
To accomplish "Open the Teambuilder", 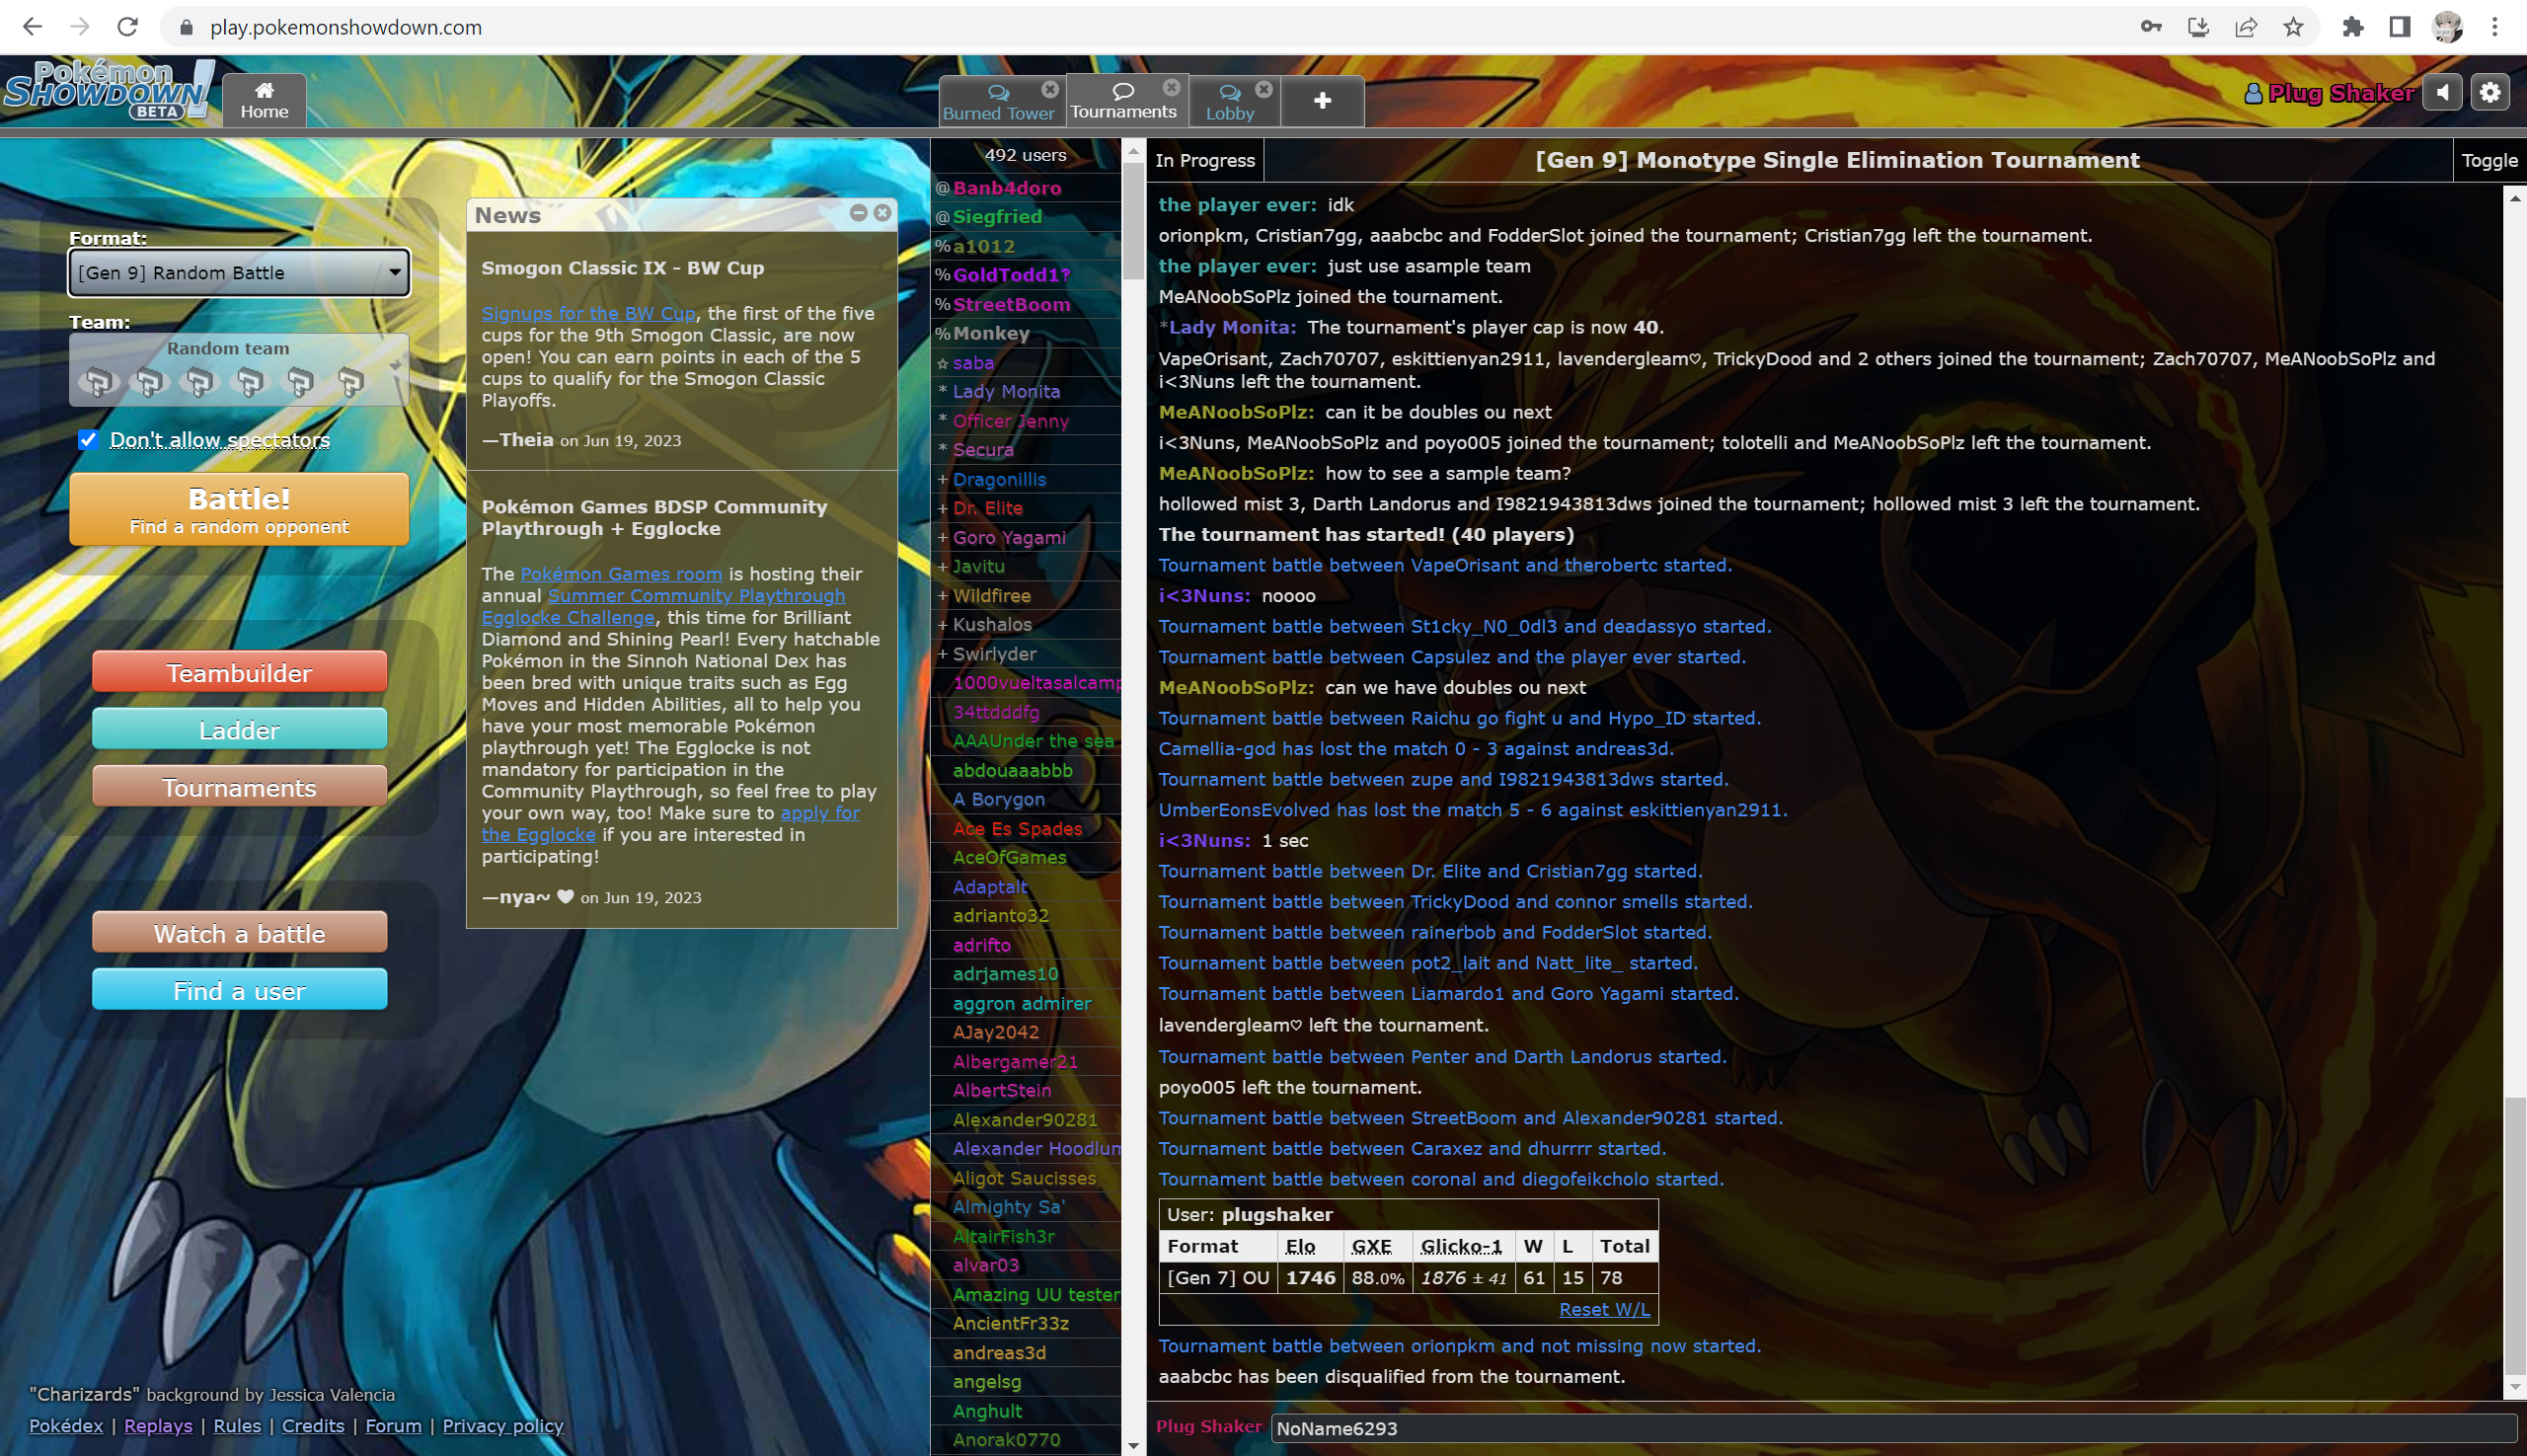I will pyautogui.click(x=239, y=672).
